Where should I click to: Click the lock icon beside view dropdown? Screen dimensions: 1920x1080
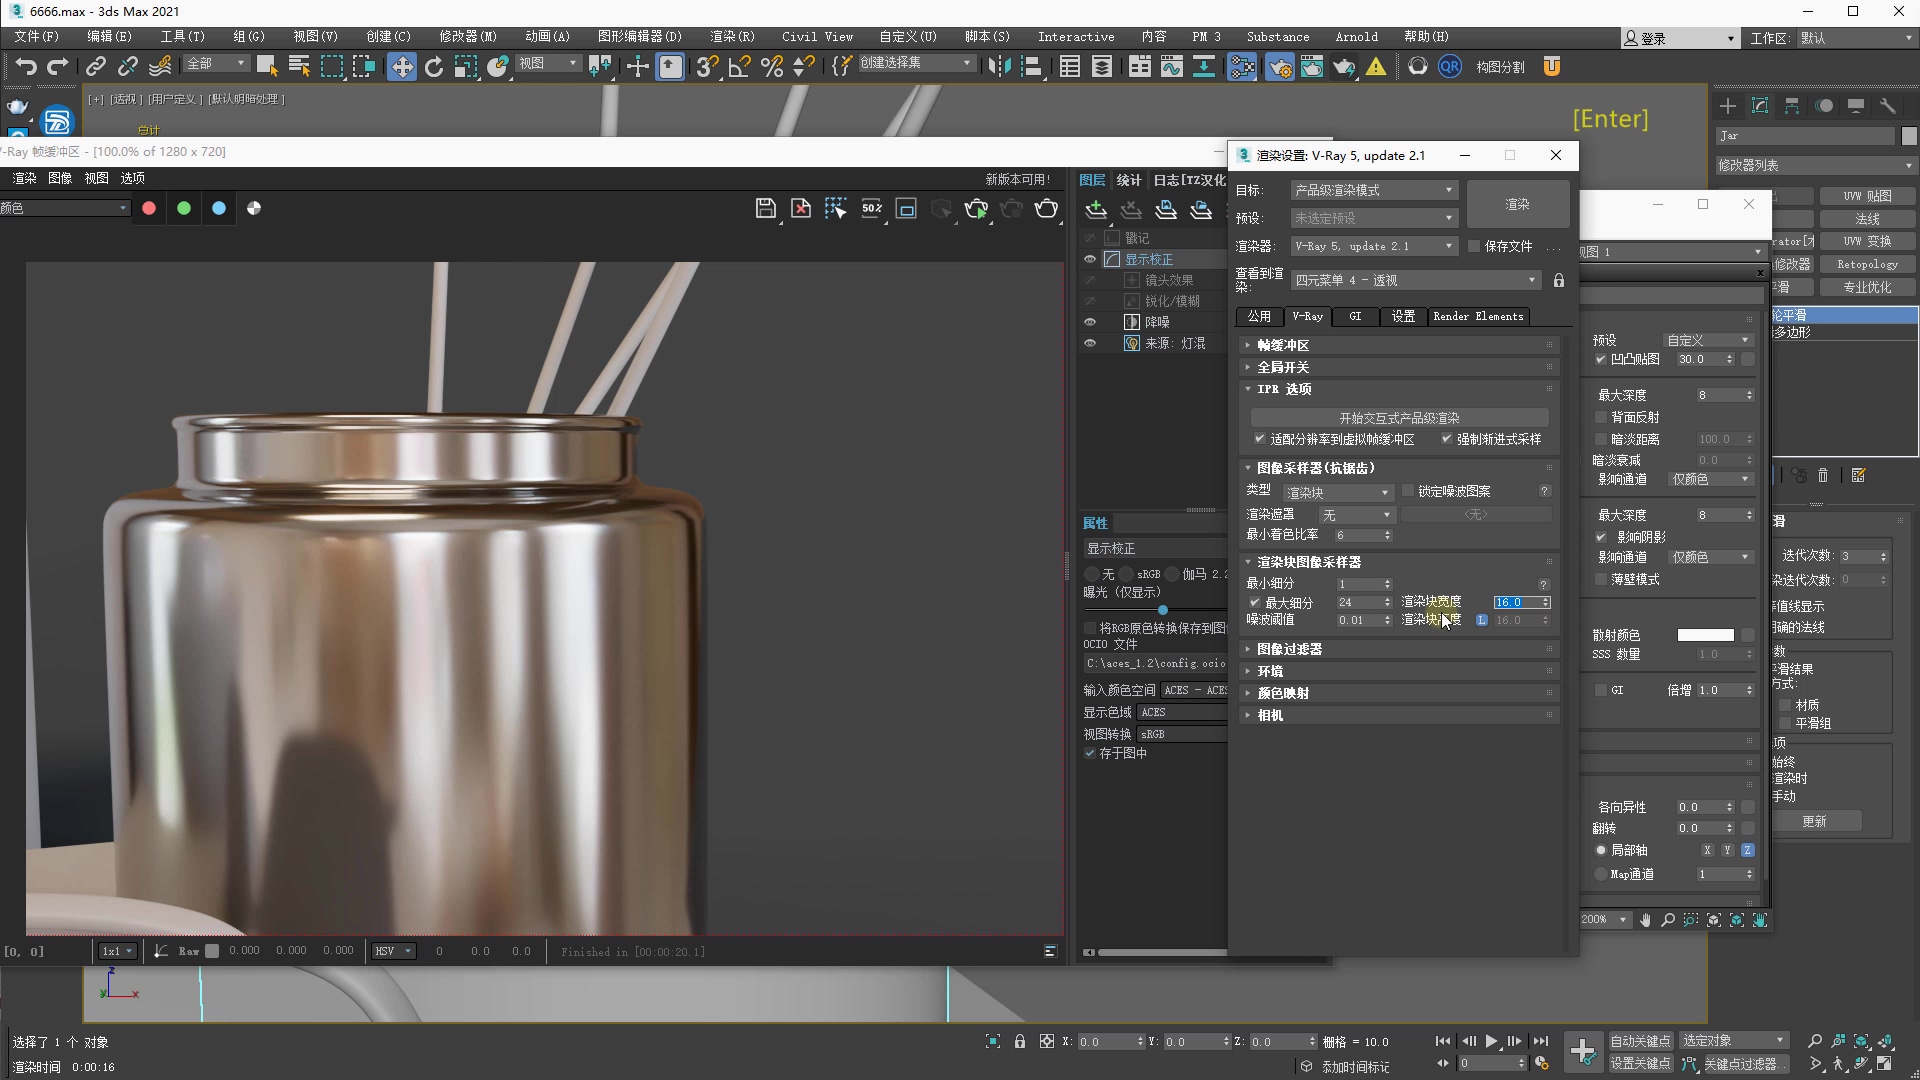[x=1558, y=281]
